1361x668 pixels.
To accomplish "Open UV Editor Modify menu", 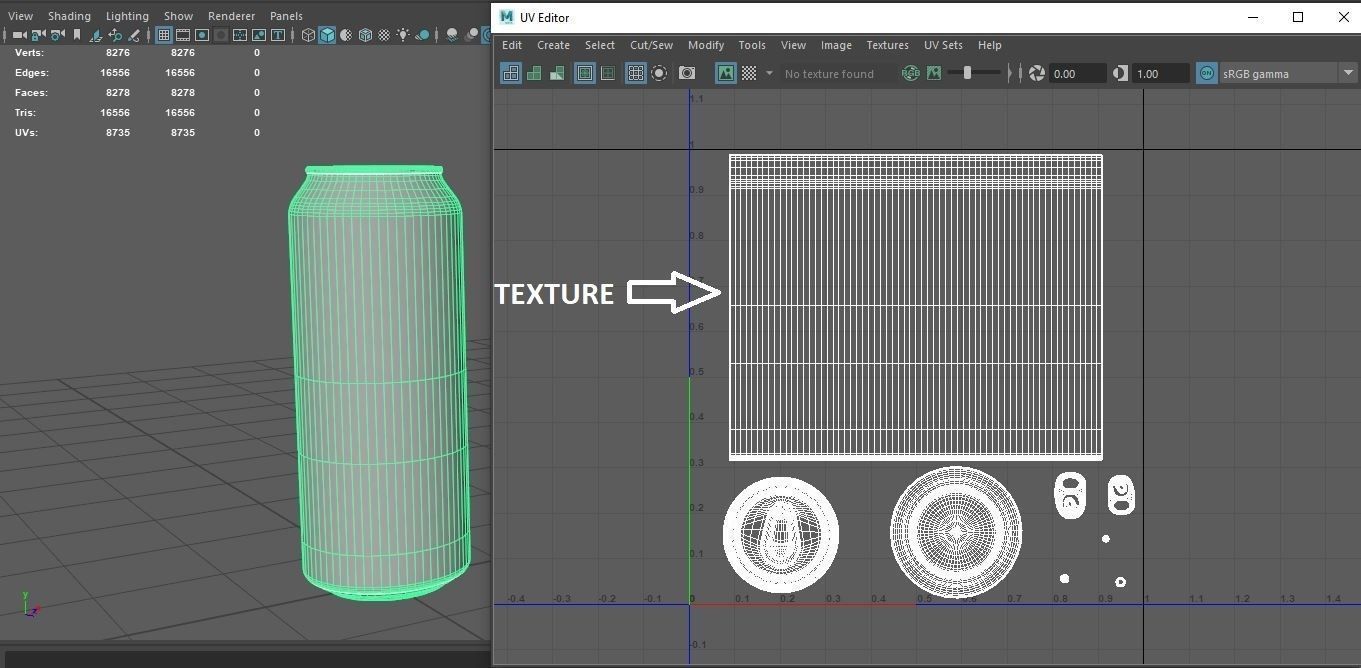I will [705, 45].
